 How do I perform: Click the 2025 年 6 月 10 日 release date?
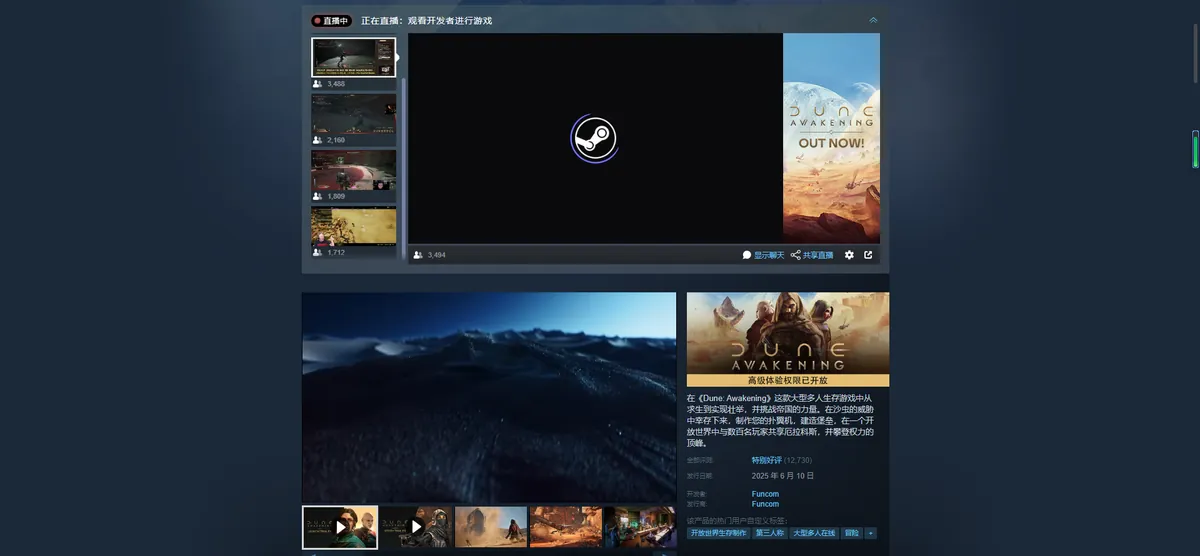point(783,475)
